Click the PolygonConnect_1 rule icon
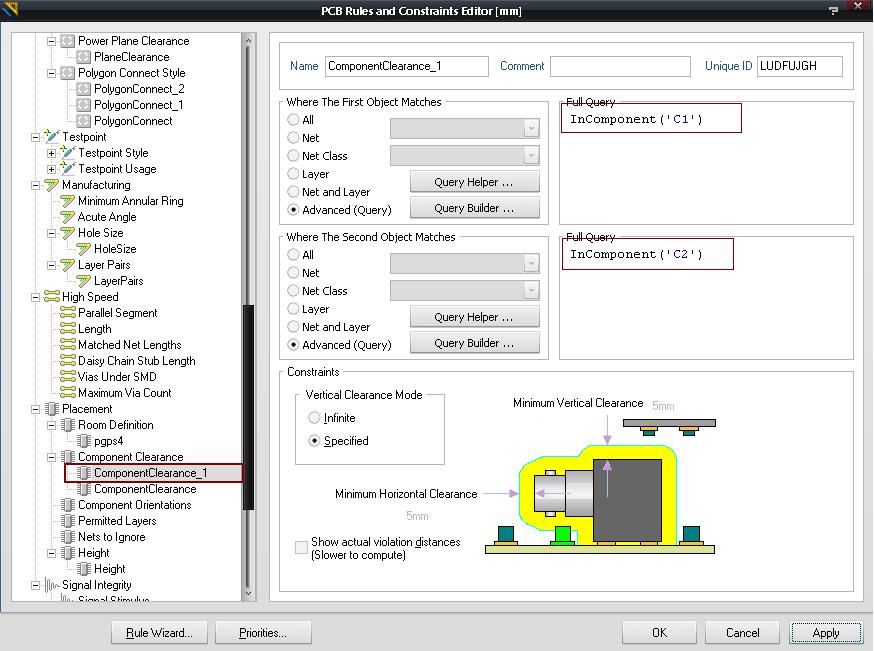 84,105
